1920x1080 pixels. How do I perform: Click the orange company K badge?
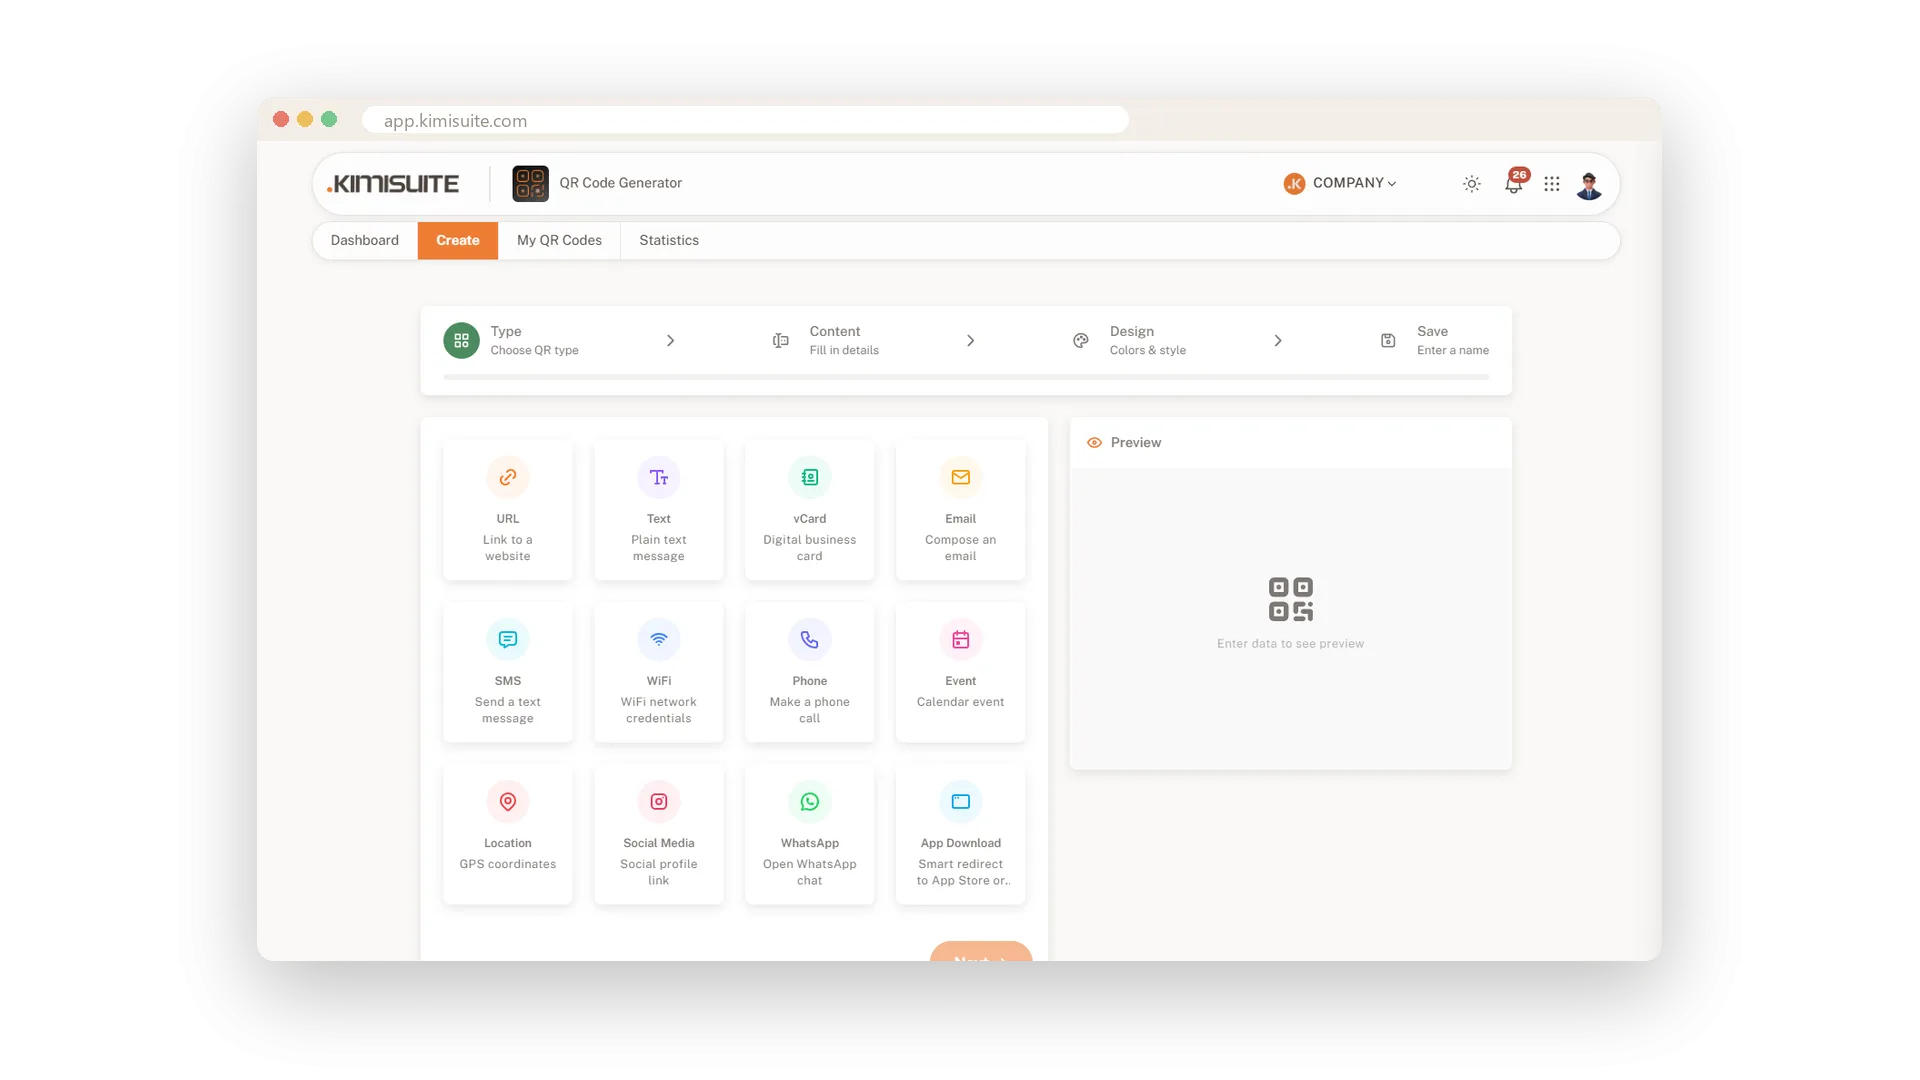click(x=1294, y=183)
